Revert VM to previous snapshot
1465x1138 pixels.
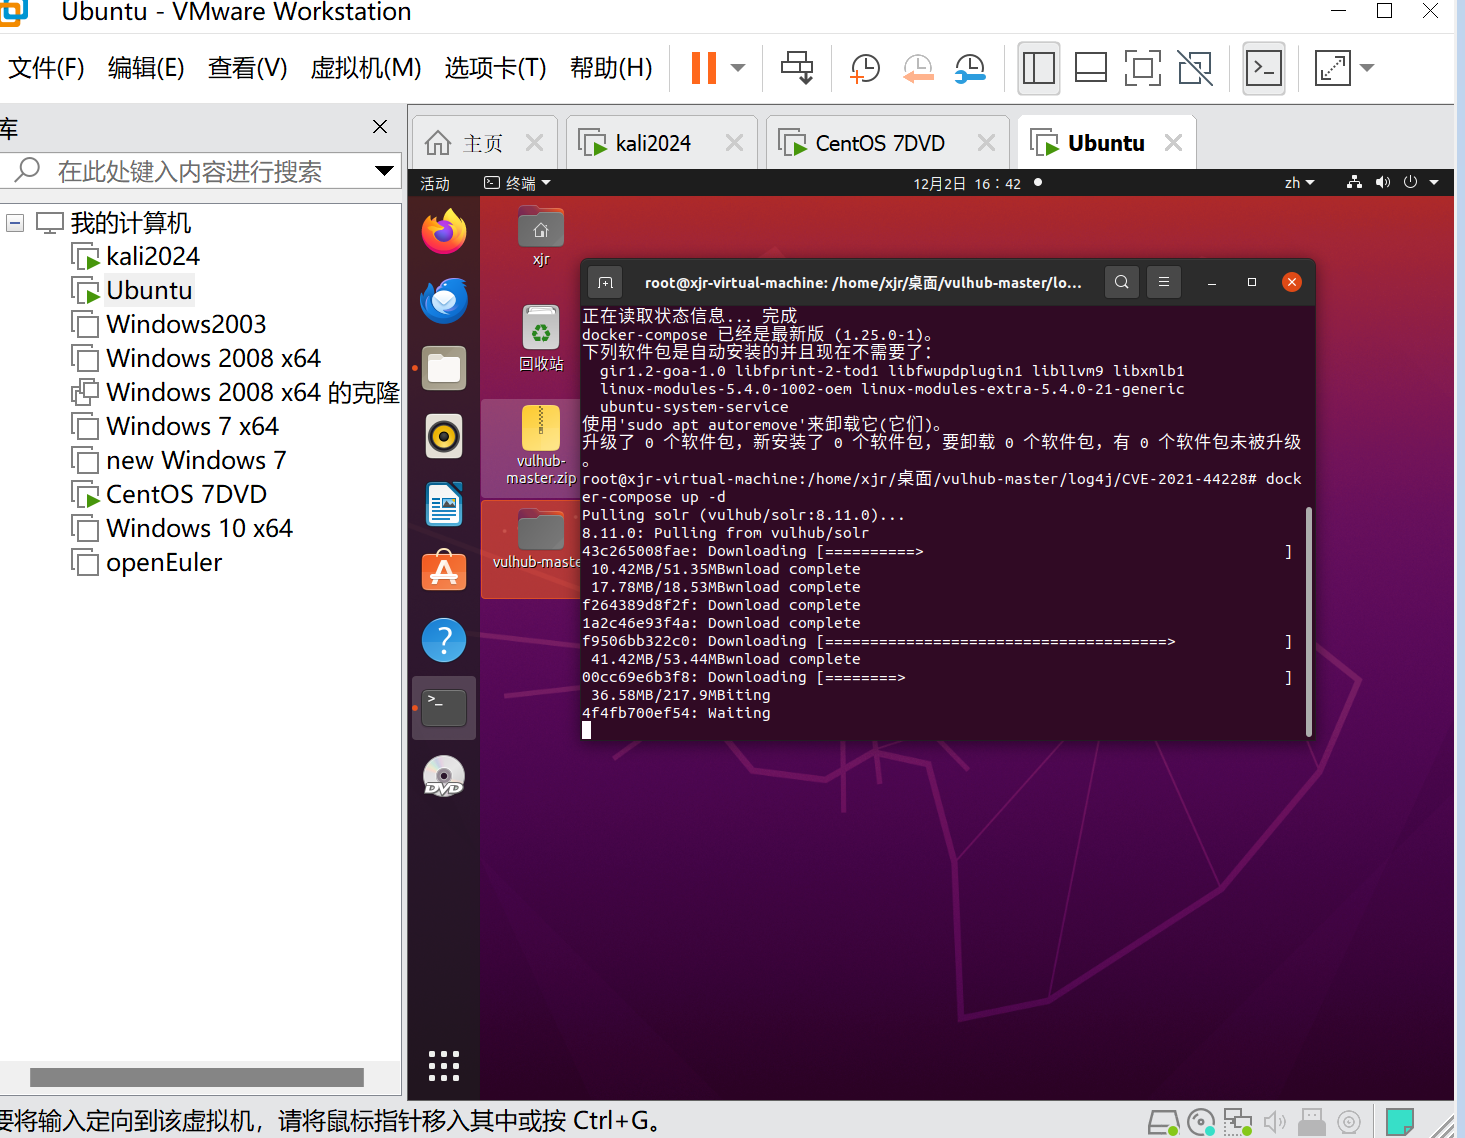pyautogui.click(x=917, y=68)
